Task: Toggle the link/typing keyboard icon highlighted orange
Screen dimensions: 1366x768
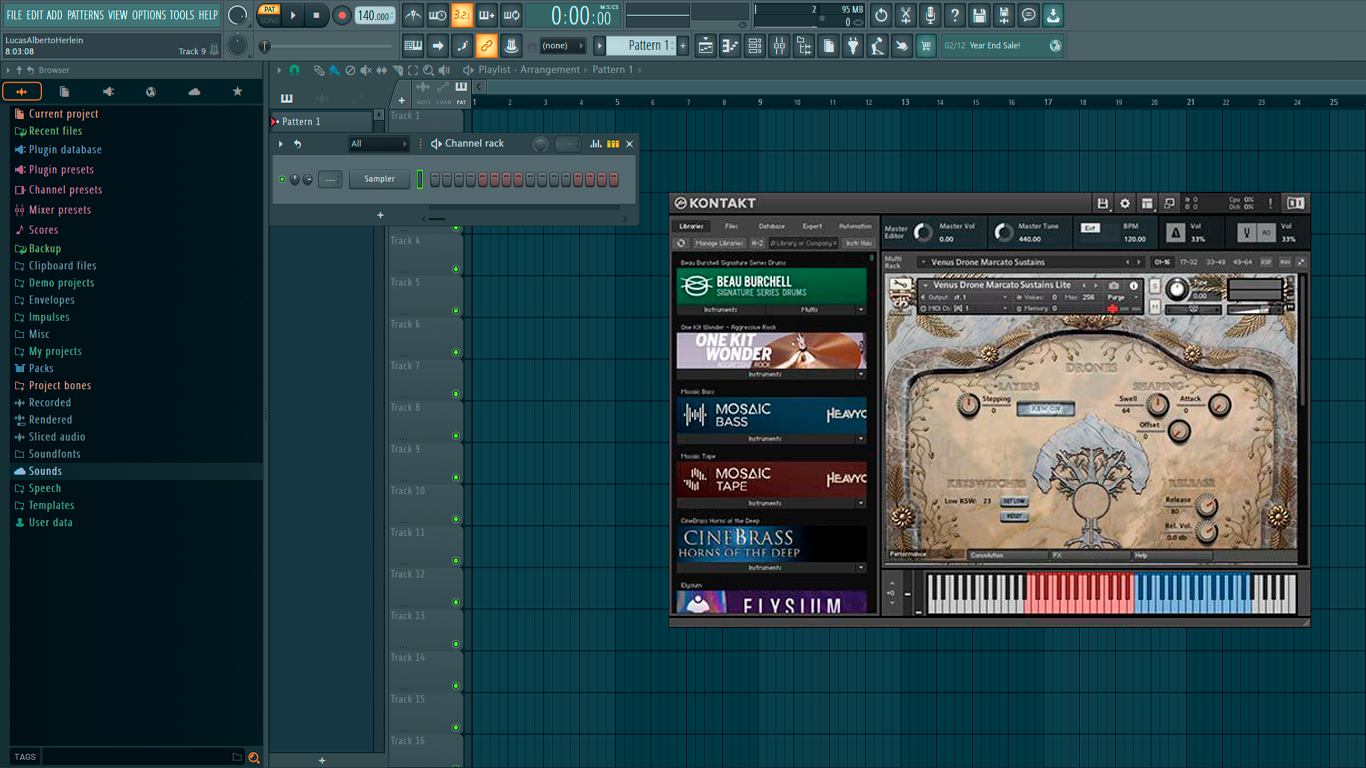Action: [x=486, y=46]
